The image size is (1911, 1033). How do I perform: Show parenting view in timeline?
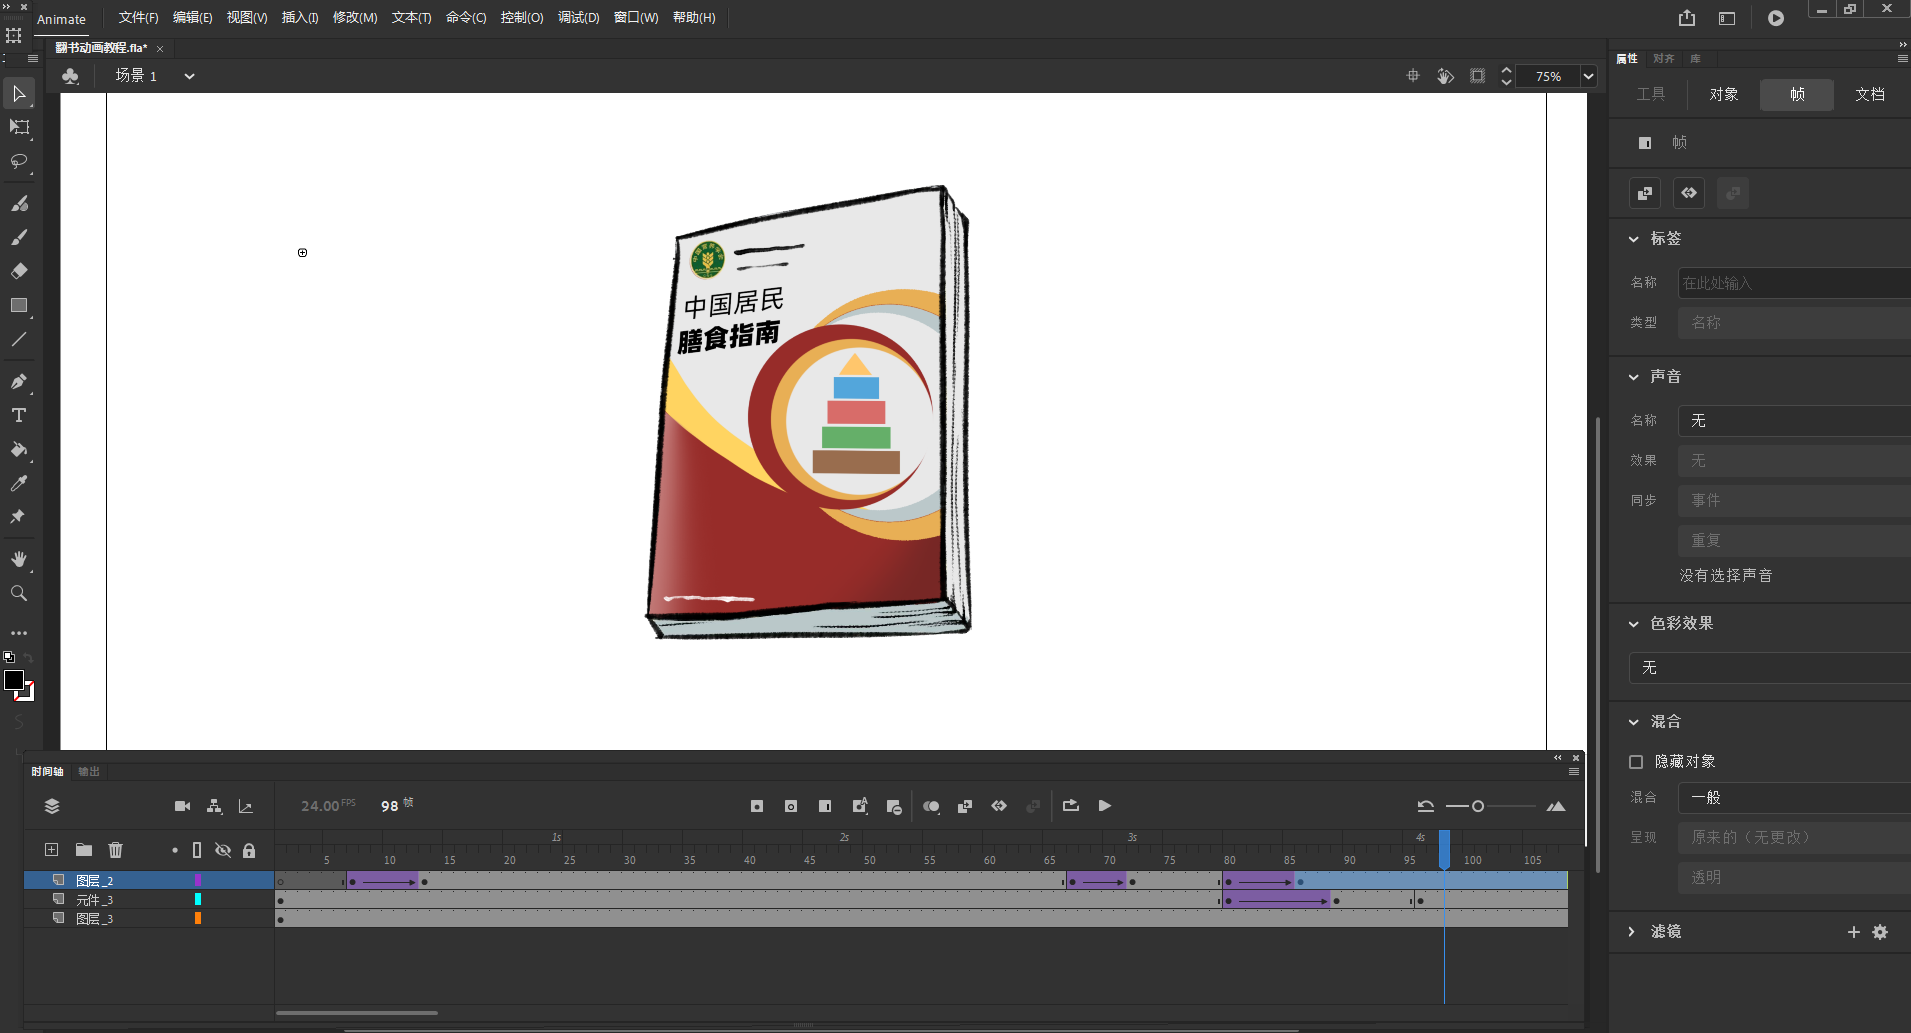(x=214, y=806)
